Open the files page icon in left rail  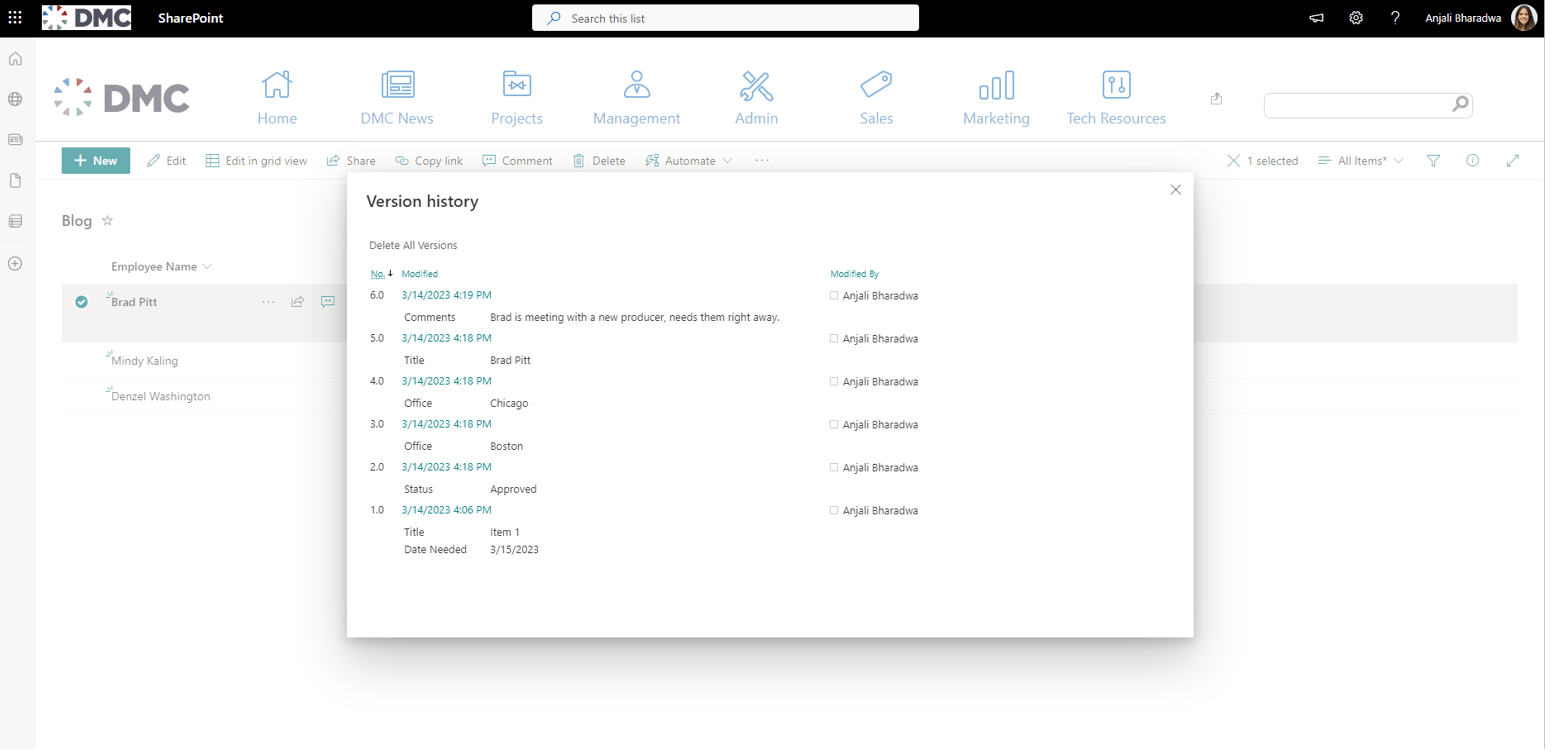click(x=15, y=182)
